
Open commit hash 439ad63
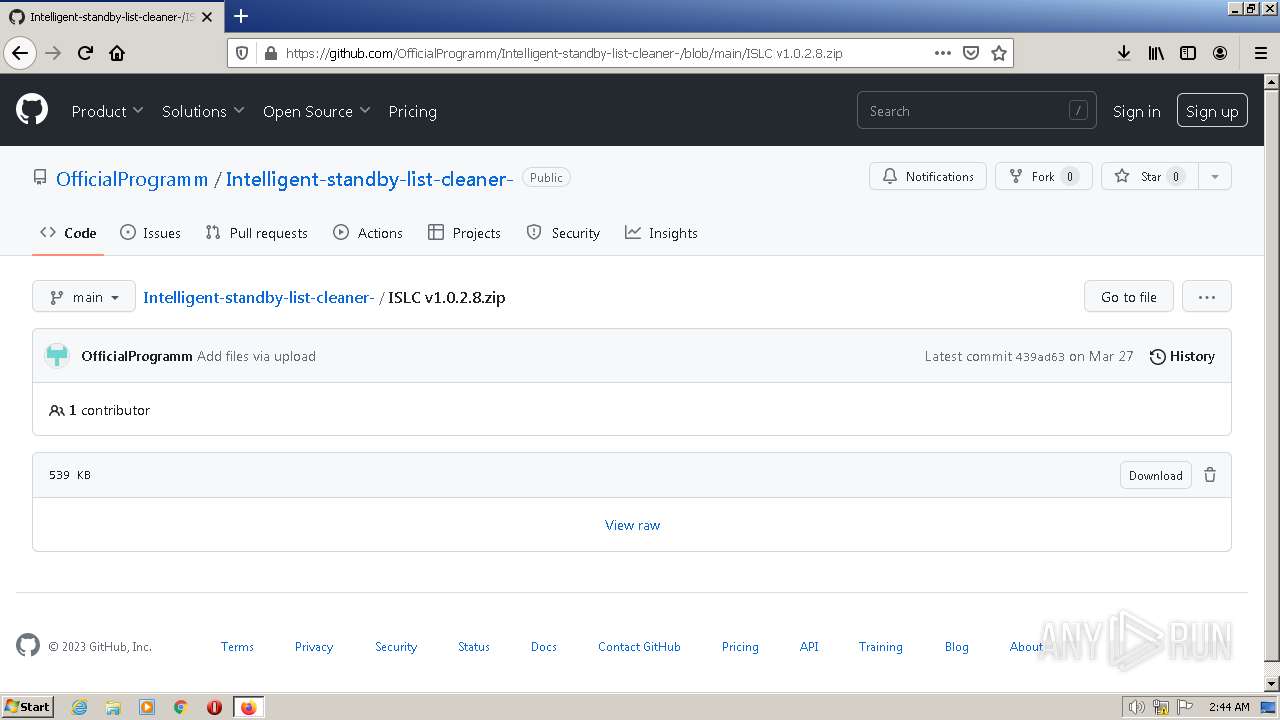click(x=1040, y=357)
